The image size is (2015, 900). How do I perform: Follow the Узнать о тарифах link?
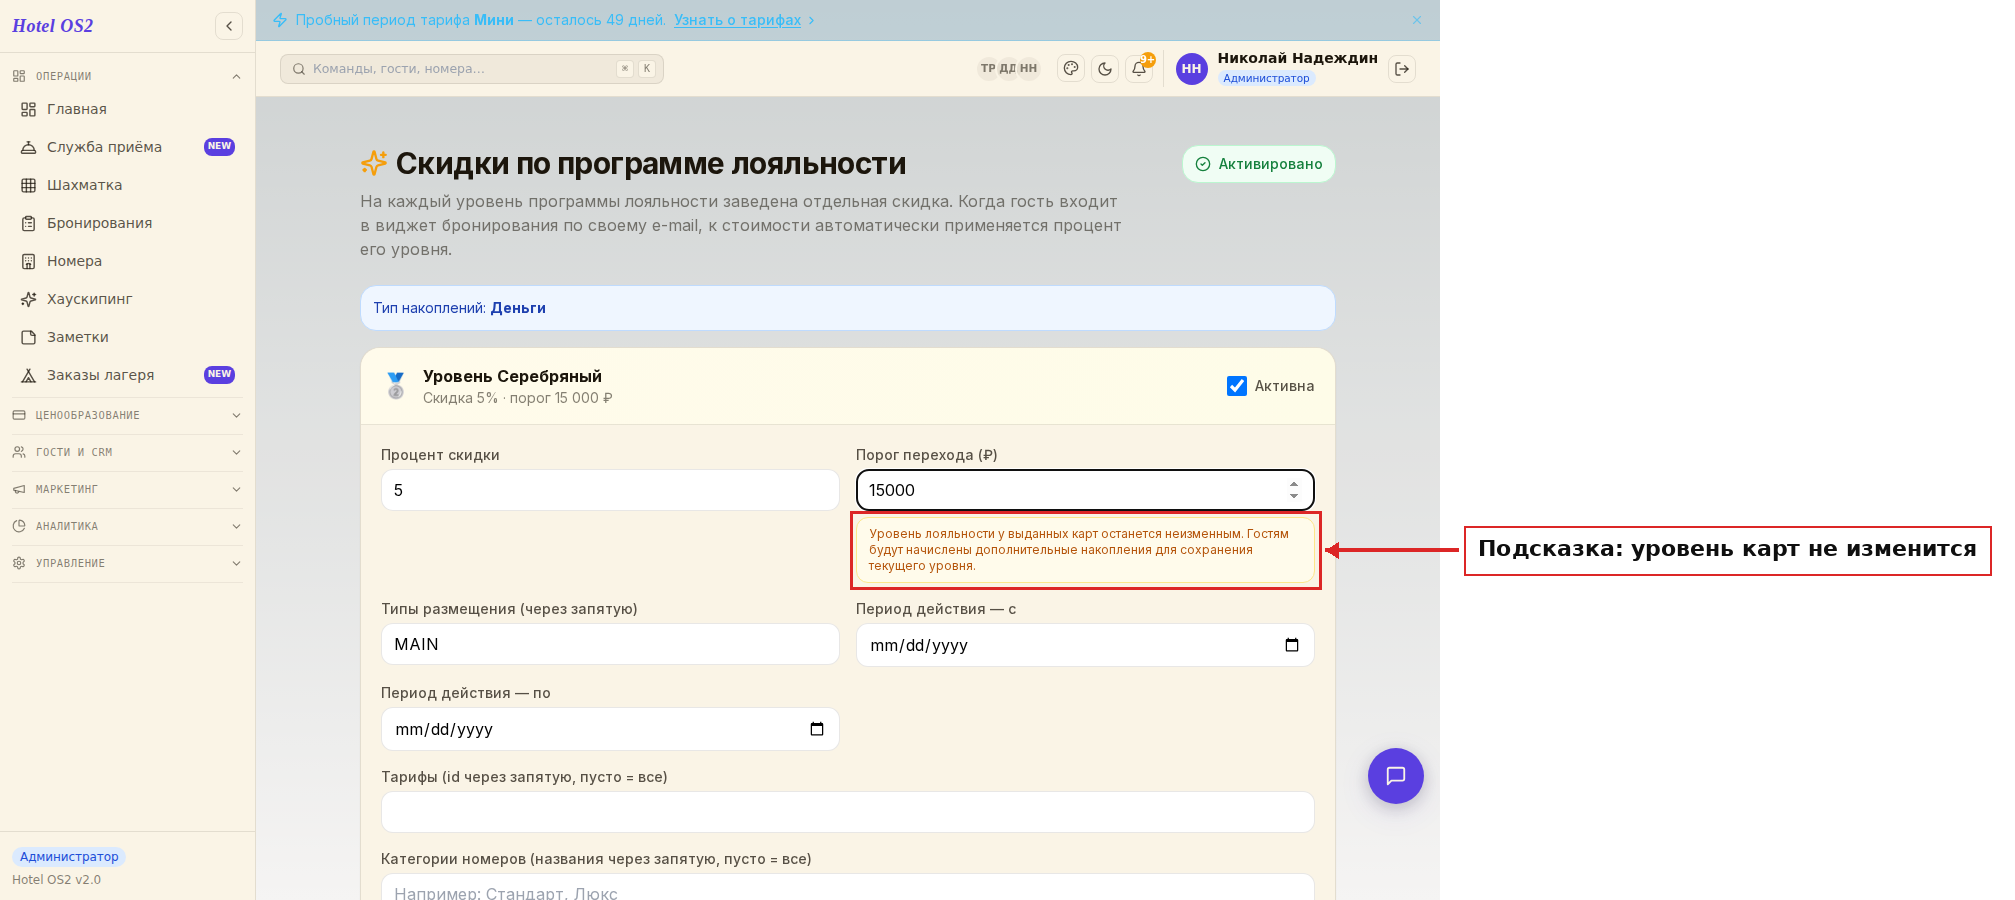[x=737, y=20]
